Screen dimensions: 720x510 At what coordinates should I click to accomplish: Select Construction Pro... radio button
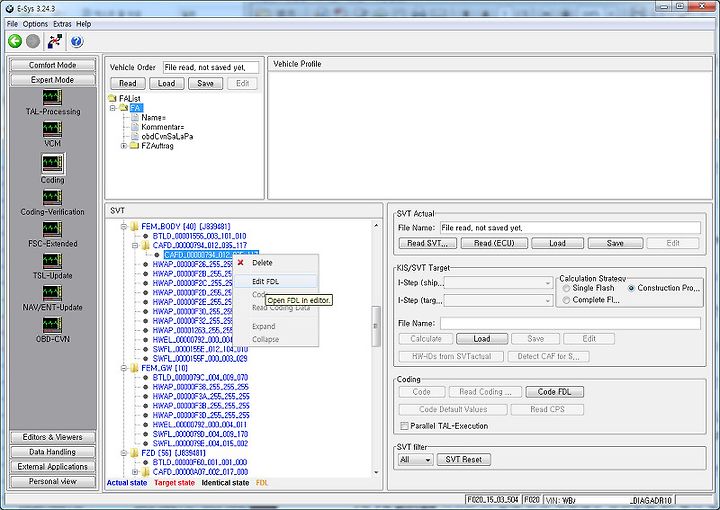point(631,288)
